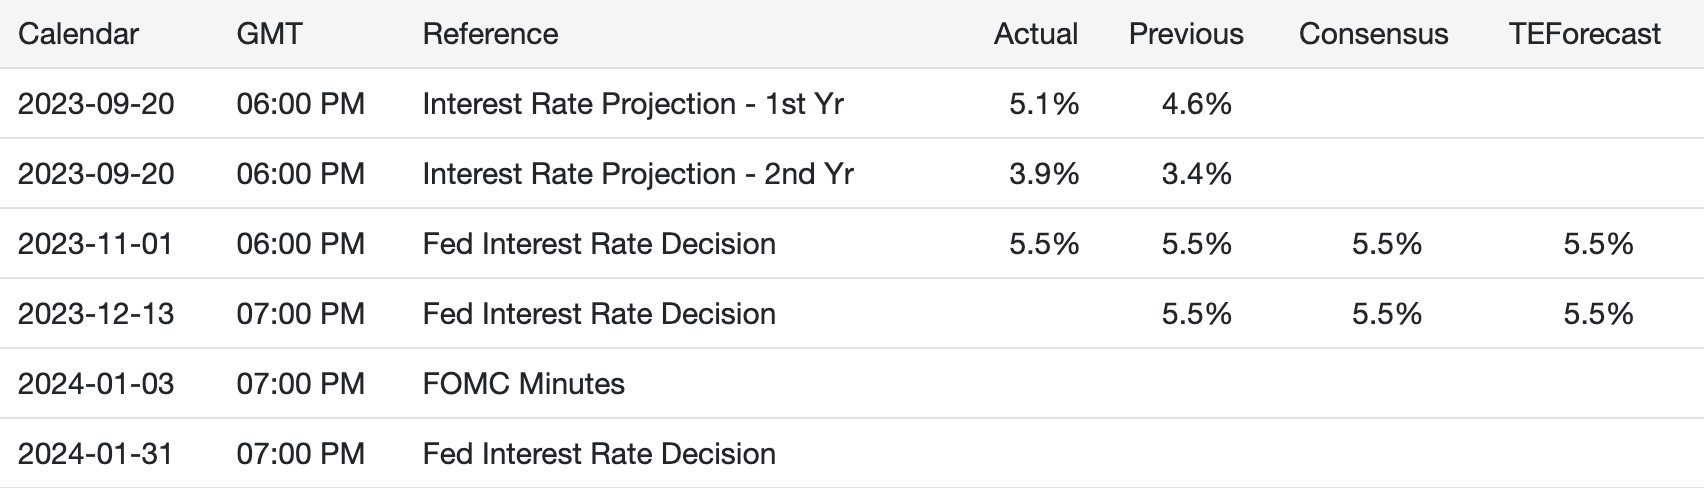Click the 2023-09-20 date in first row
Image resolution: width=1704 pixels, height=488 pixels.
tap(96, 104)
